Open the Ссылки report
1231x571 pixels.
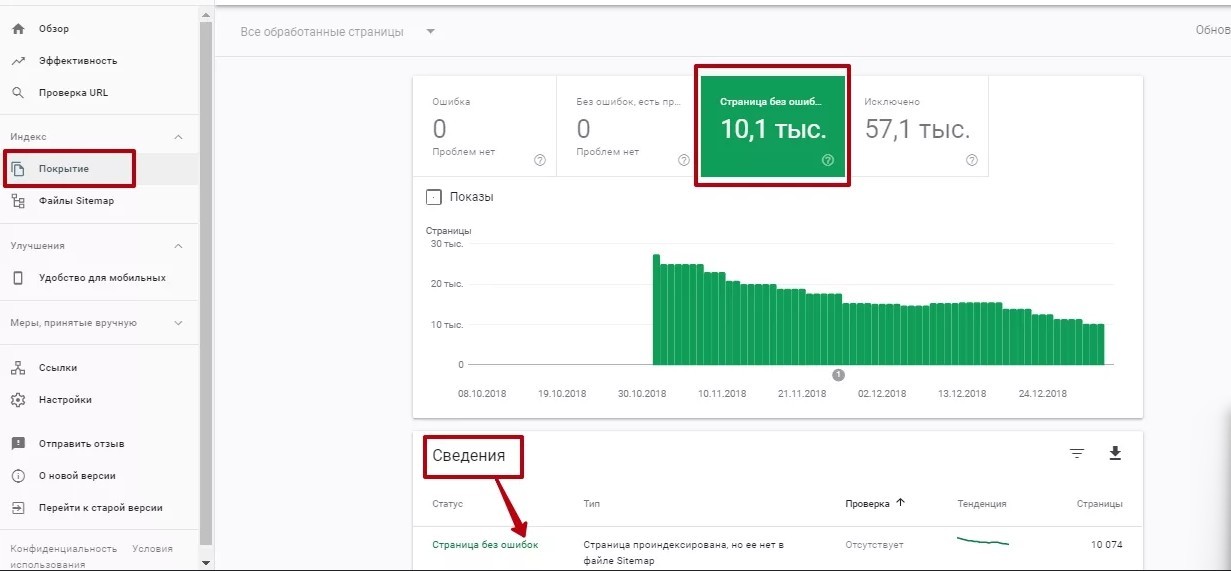[x=58, y=368]
